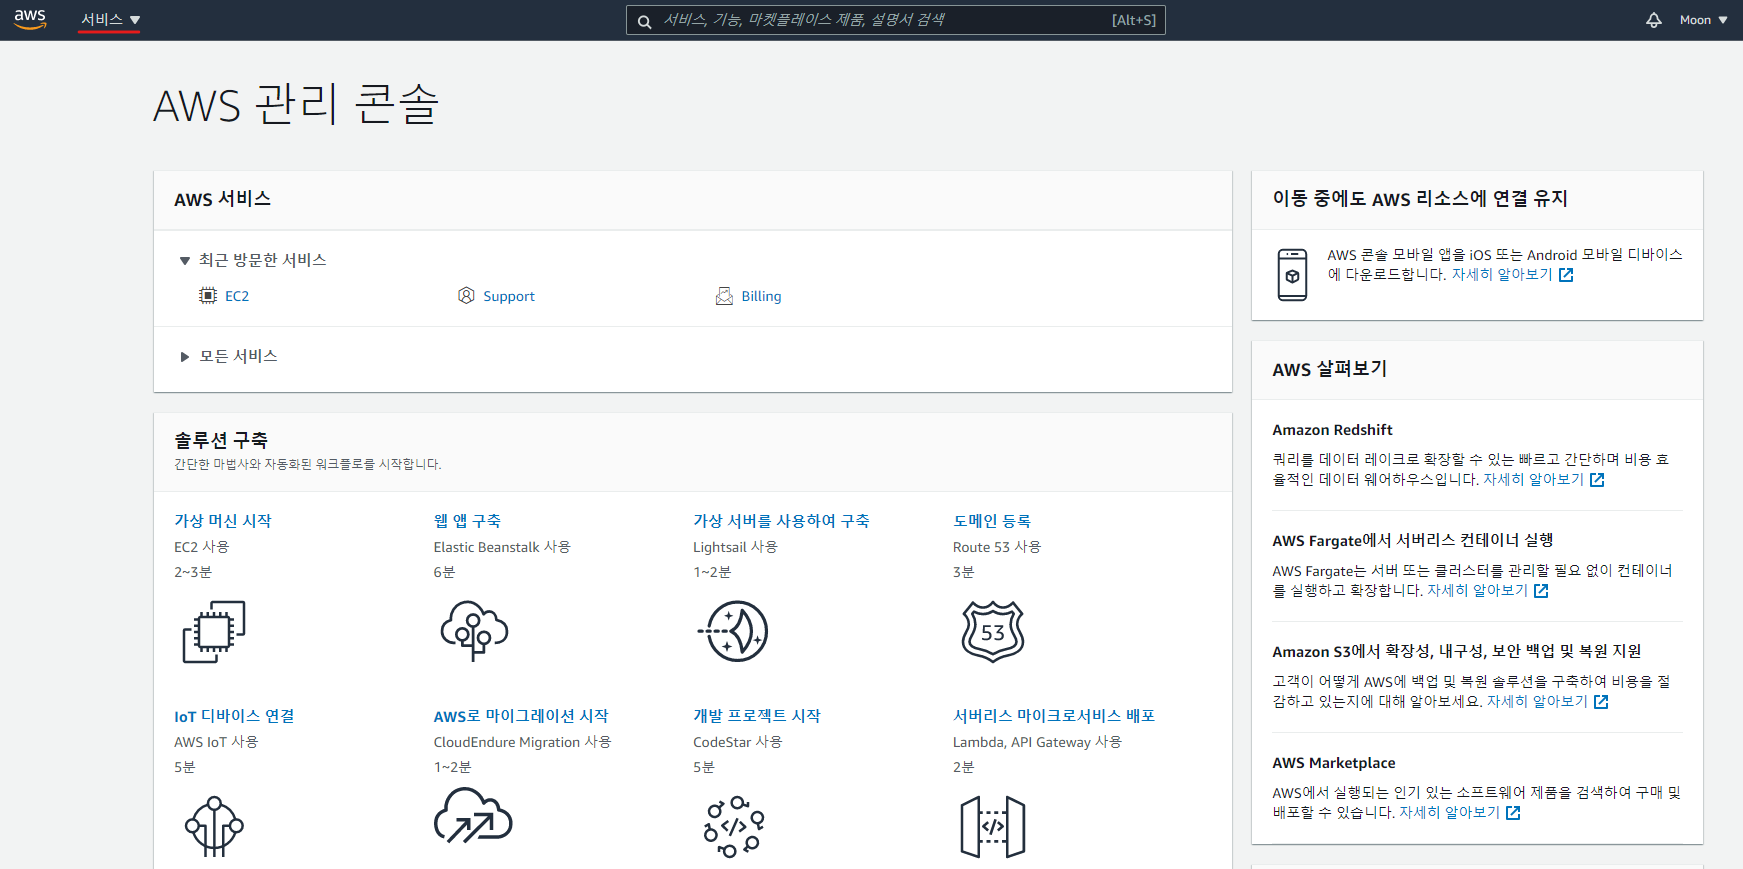Click the 'AWS IoT 사용' text

pos(216,742)
